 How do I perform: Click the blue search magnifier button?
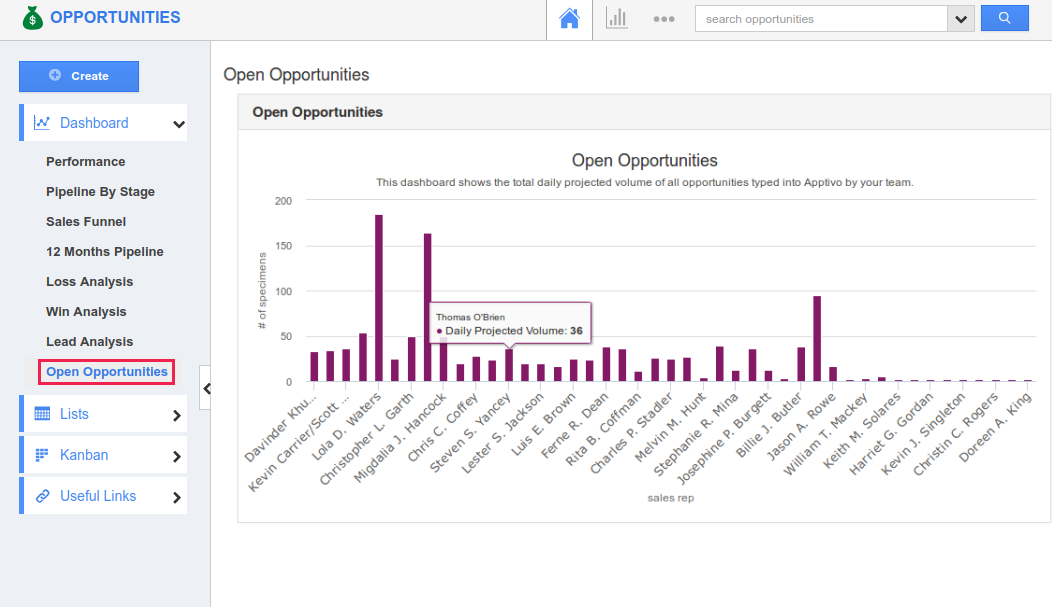tap(1004, 19)
